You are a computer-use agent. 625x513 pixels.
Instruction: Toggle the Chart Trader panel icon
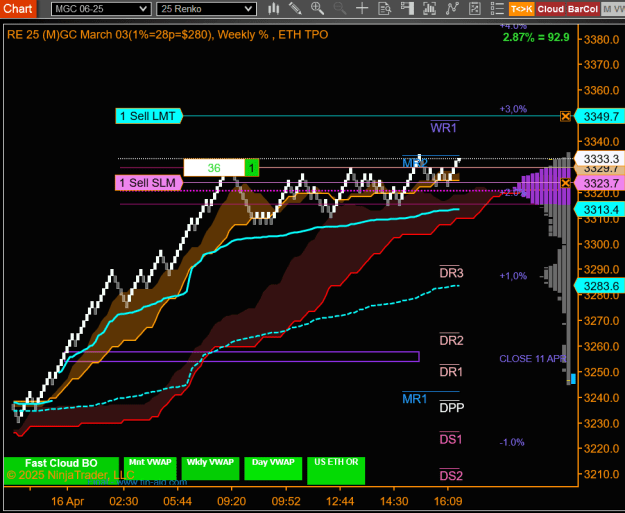(407, 8)
